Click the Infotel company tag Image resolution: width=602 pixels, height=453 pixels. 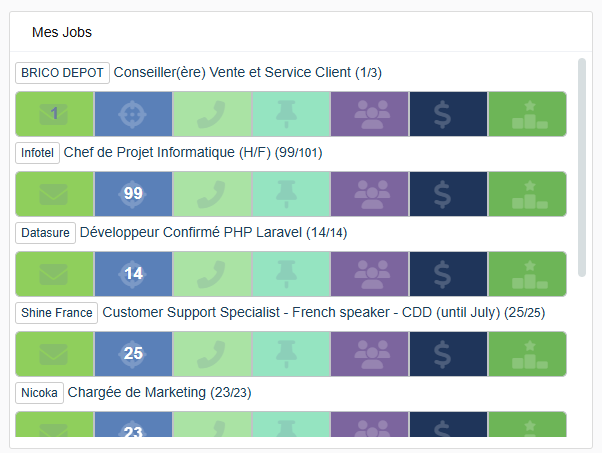pos(37,153)
